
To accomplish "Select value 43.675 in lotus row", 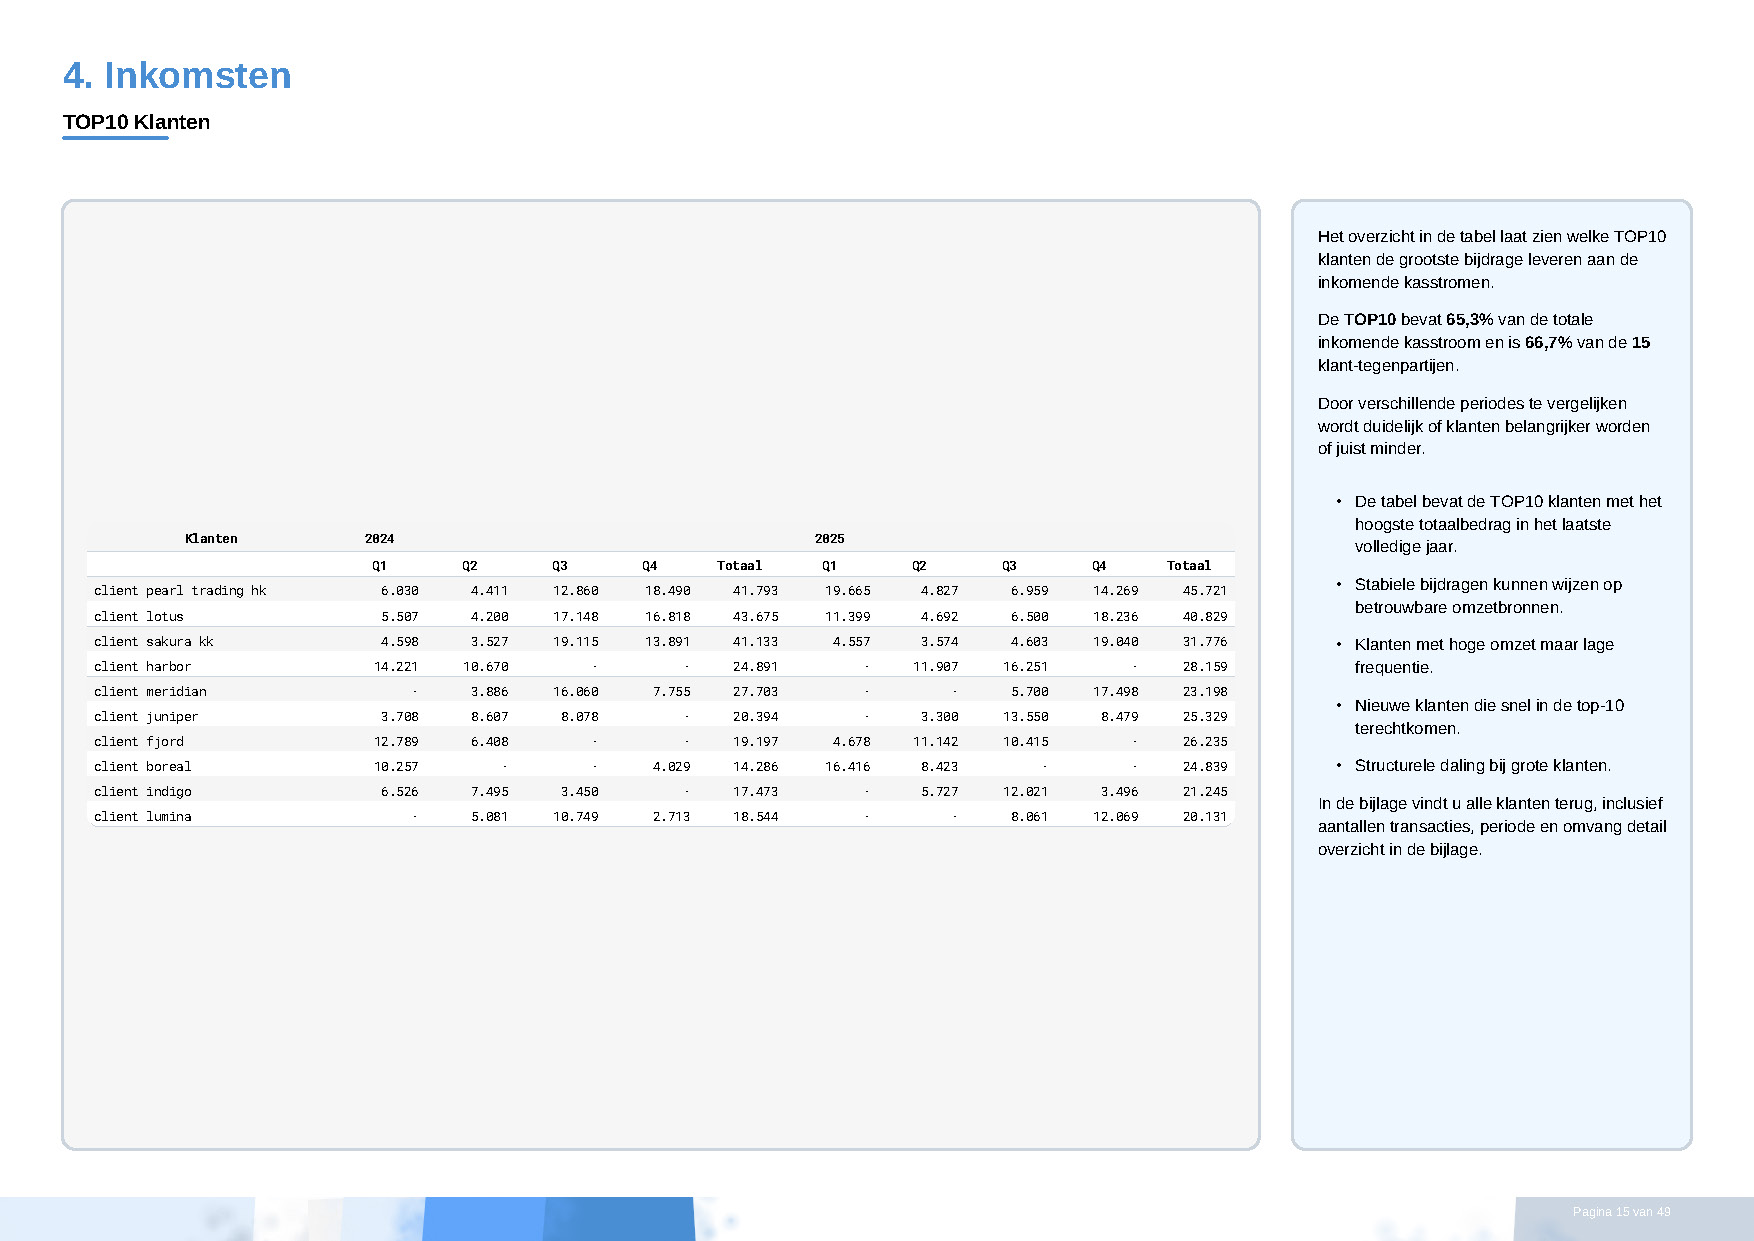I will click(x=755, y=616).
